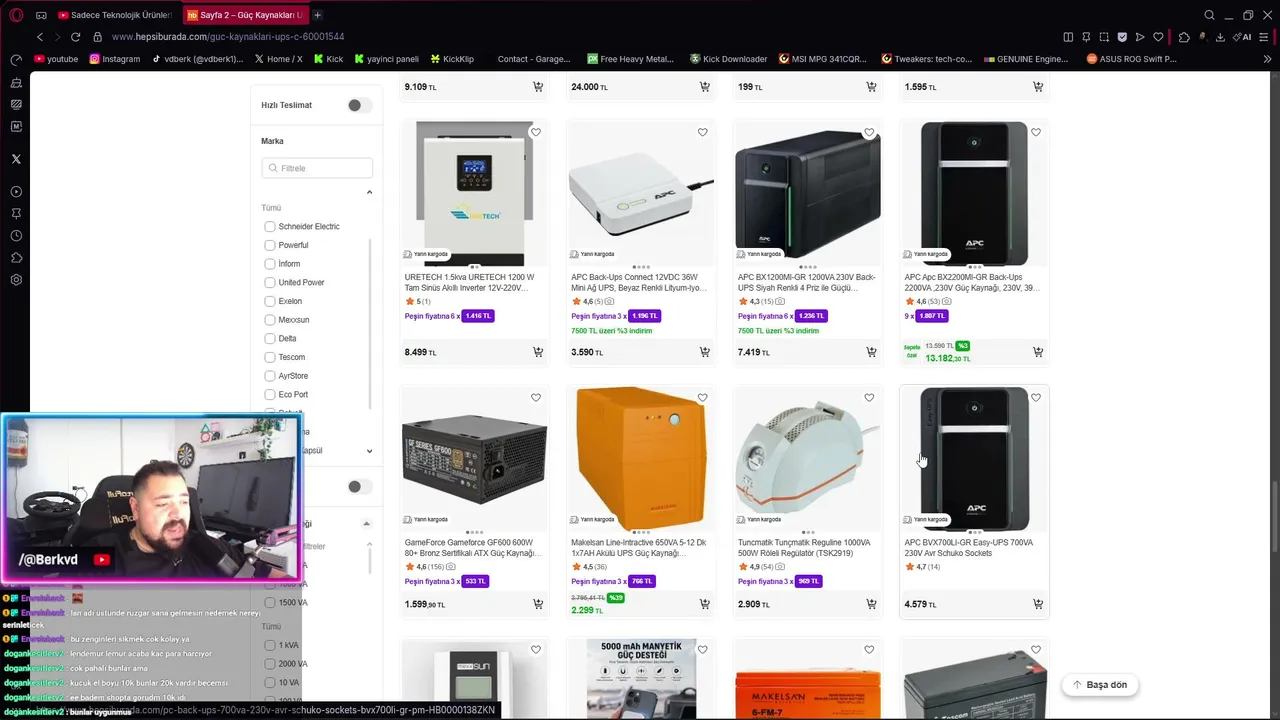Collapse the Marka filter section
The width and height of the screenshot is (1280, 720).
(x=369, y=192)
